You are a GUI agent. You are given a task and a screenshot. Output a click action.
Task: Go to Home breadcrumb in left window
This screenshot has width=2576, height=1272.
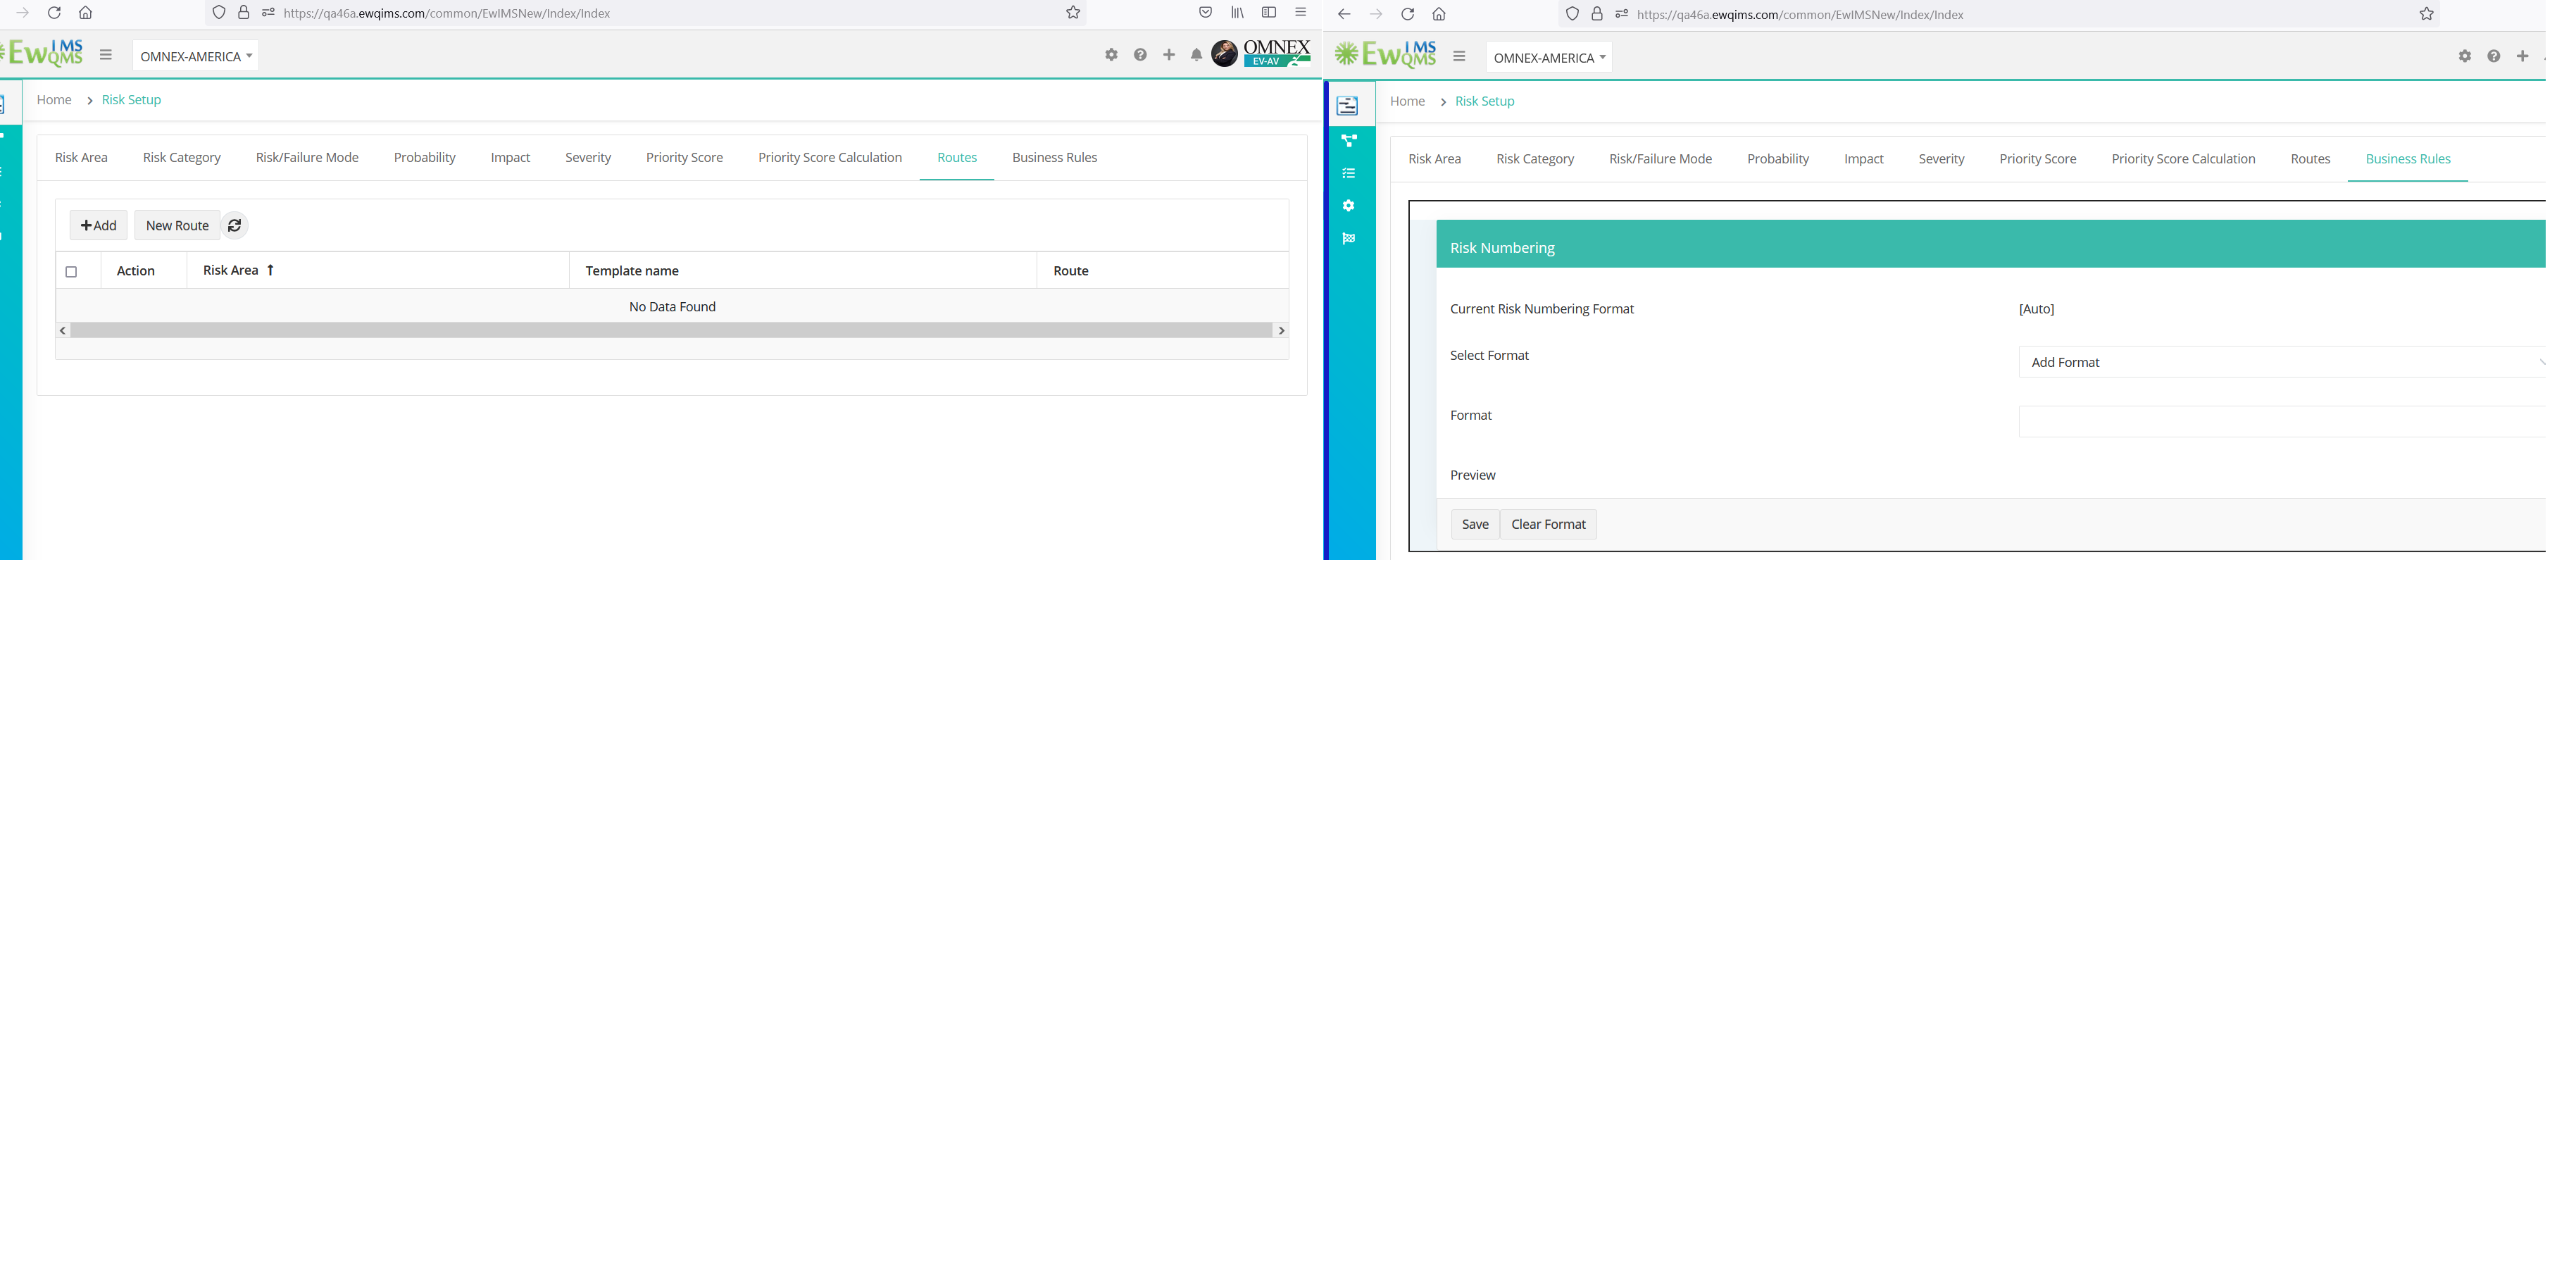coord(54,100)
